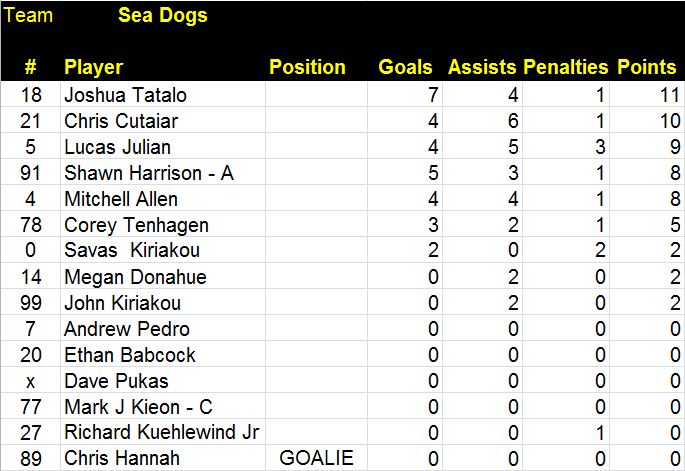Image resolution: width=685 pixels, height=471 pixels.
Task: Select the Penalties column header
Action: tap(568, 67)
